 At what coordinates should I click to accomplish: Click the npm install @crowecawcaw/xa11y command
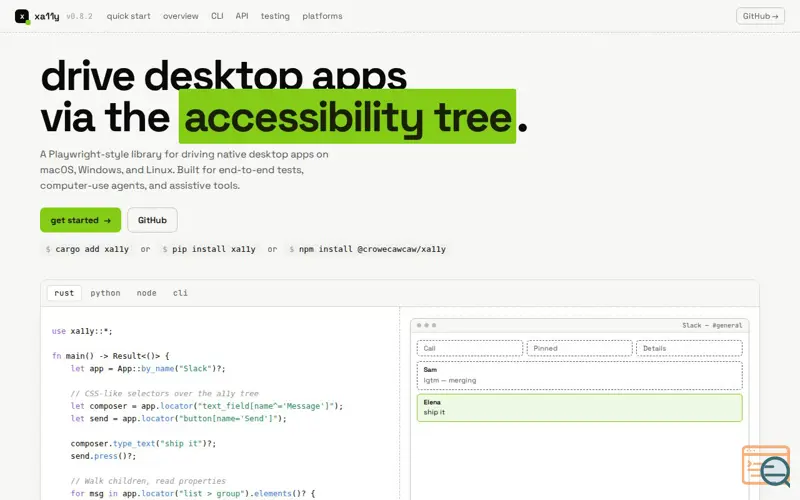pyautogui.click(x=367, y=249)
